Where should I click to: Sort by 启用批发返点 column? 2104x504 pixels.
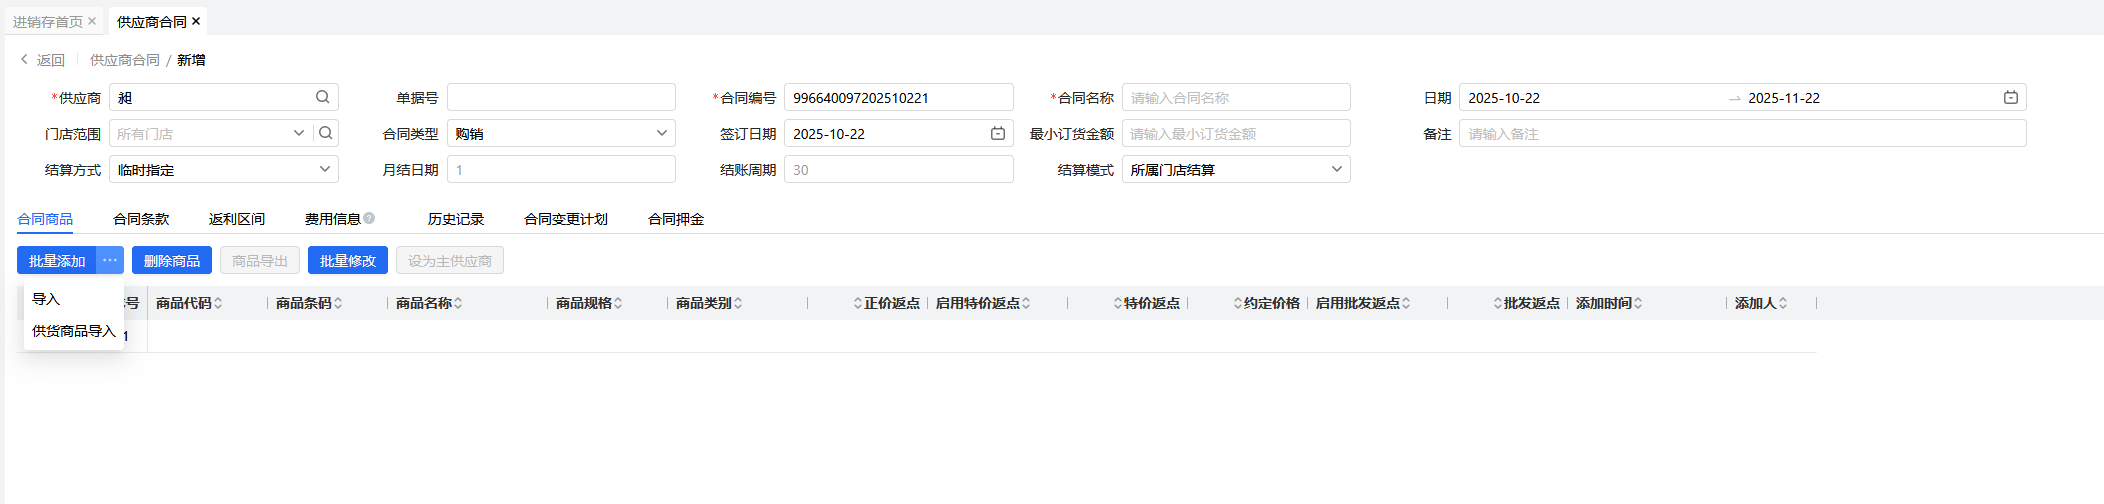pos(1406,303)
